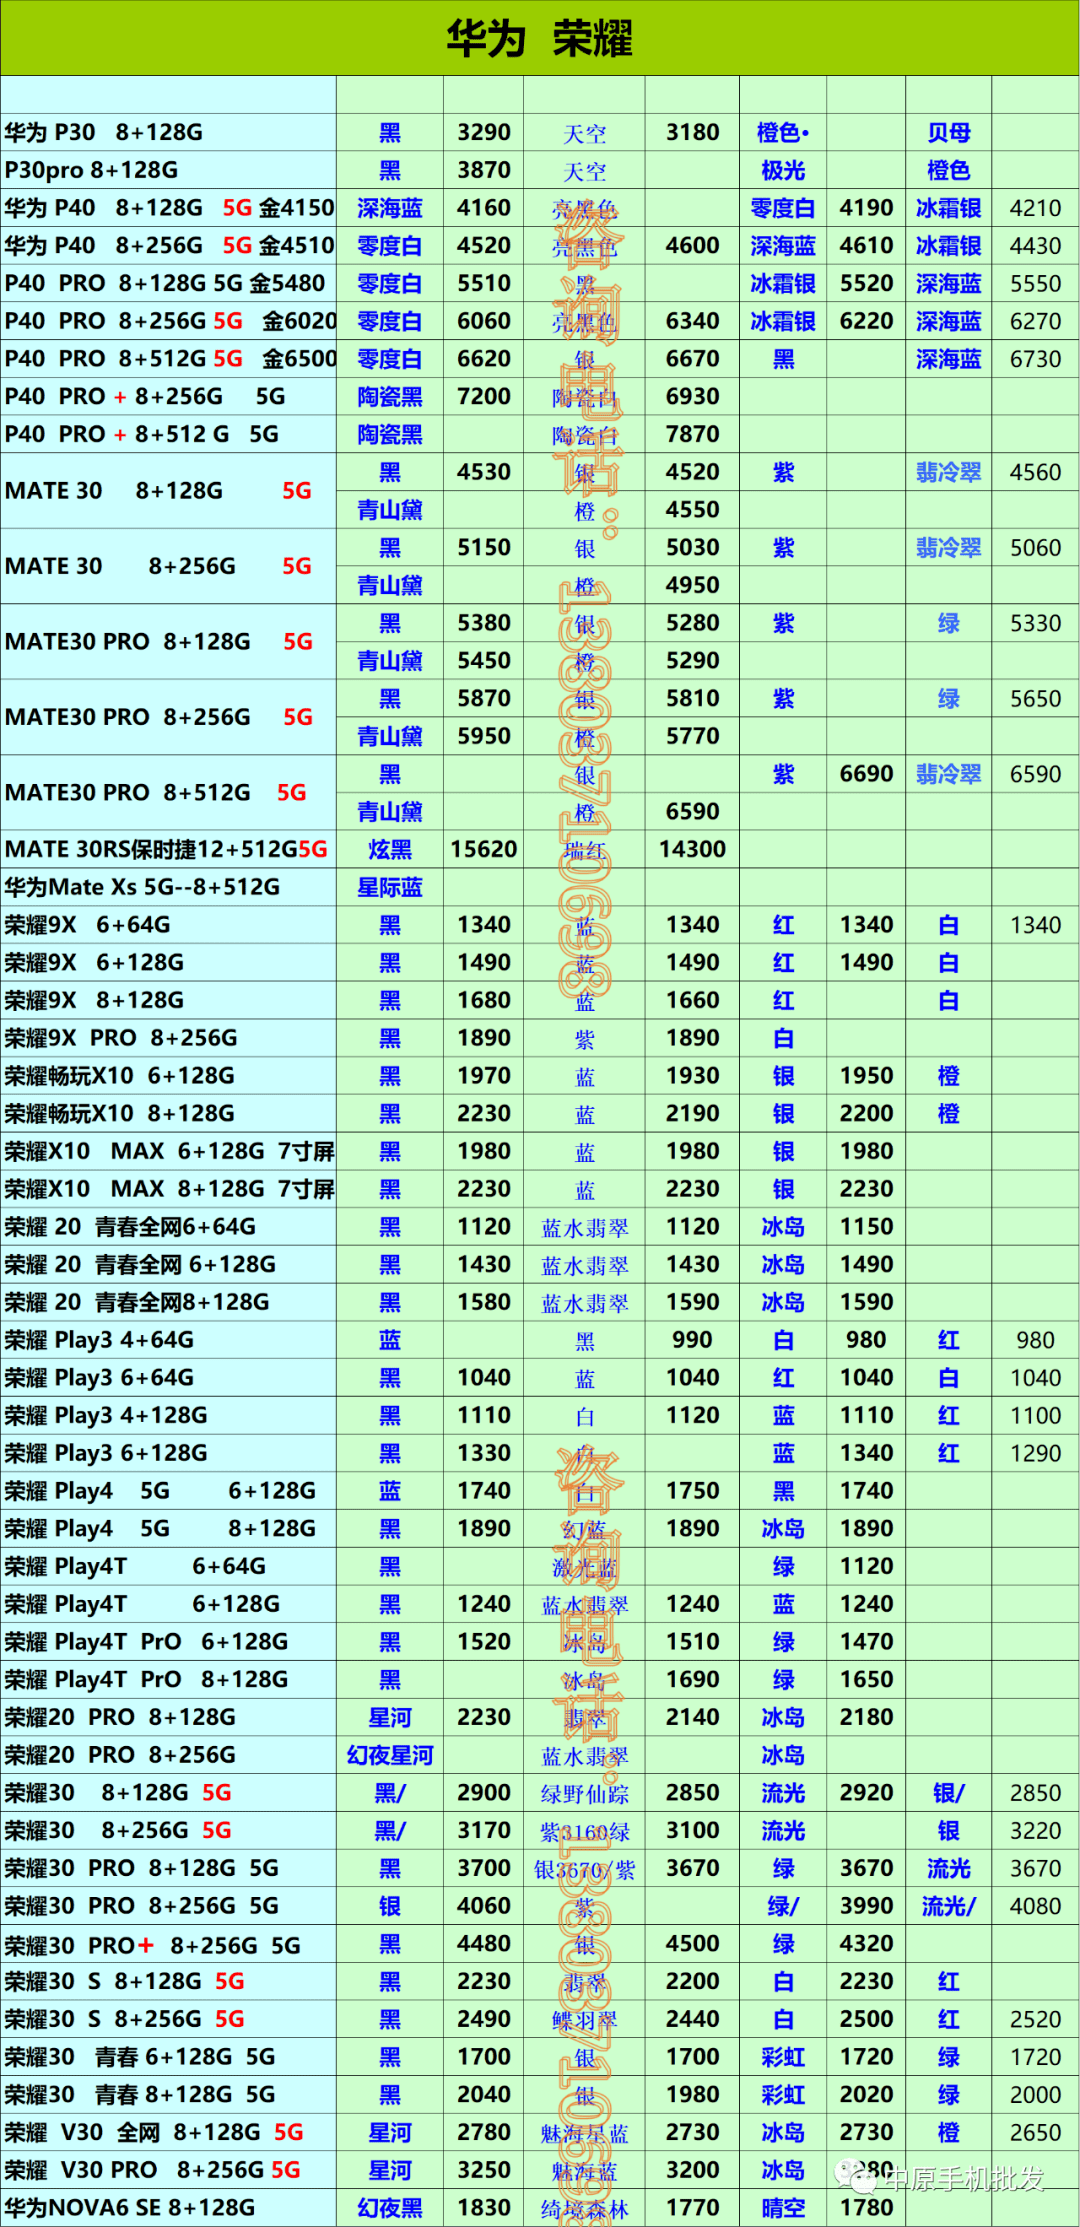Select the row label P30pro 8+128G
The width and height of the screenshot is (1080, 2227).
pyautogui.click(x=92, y=171)
